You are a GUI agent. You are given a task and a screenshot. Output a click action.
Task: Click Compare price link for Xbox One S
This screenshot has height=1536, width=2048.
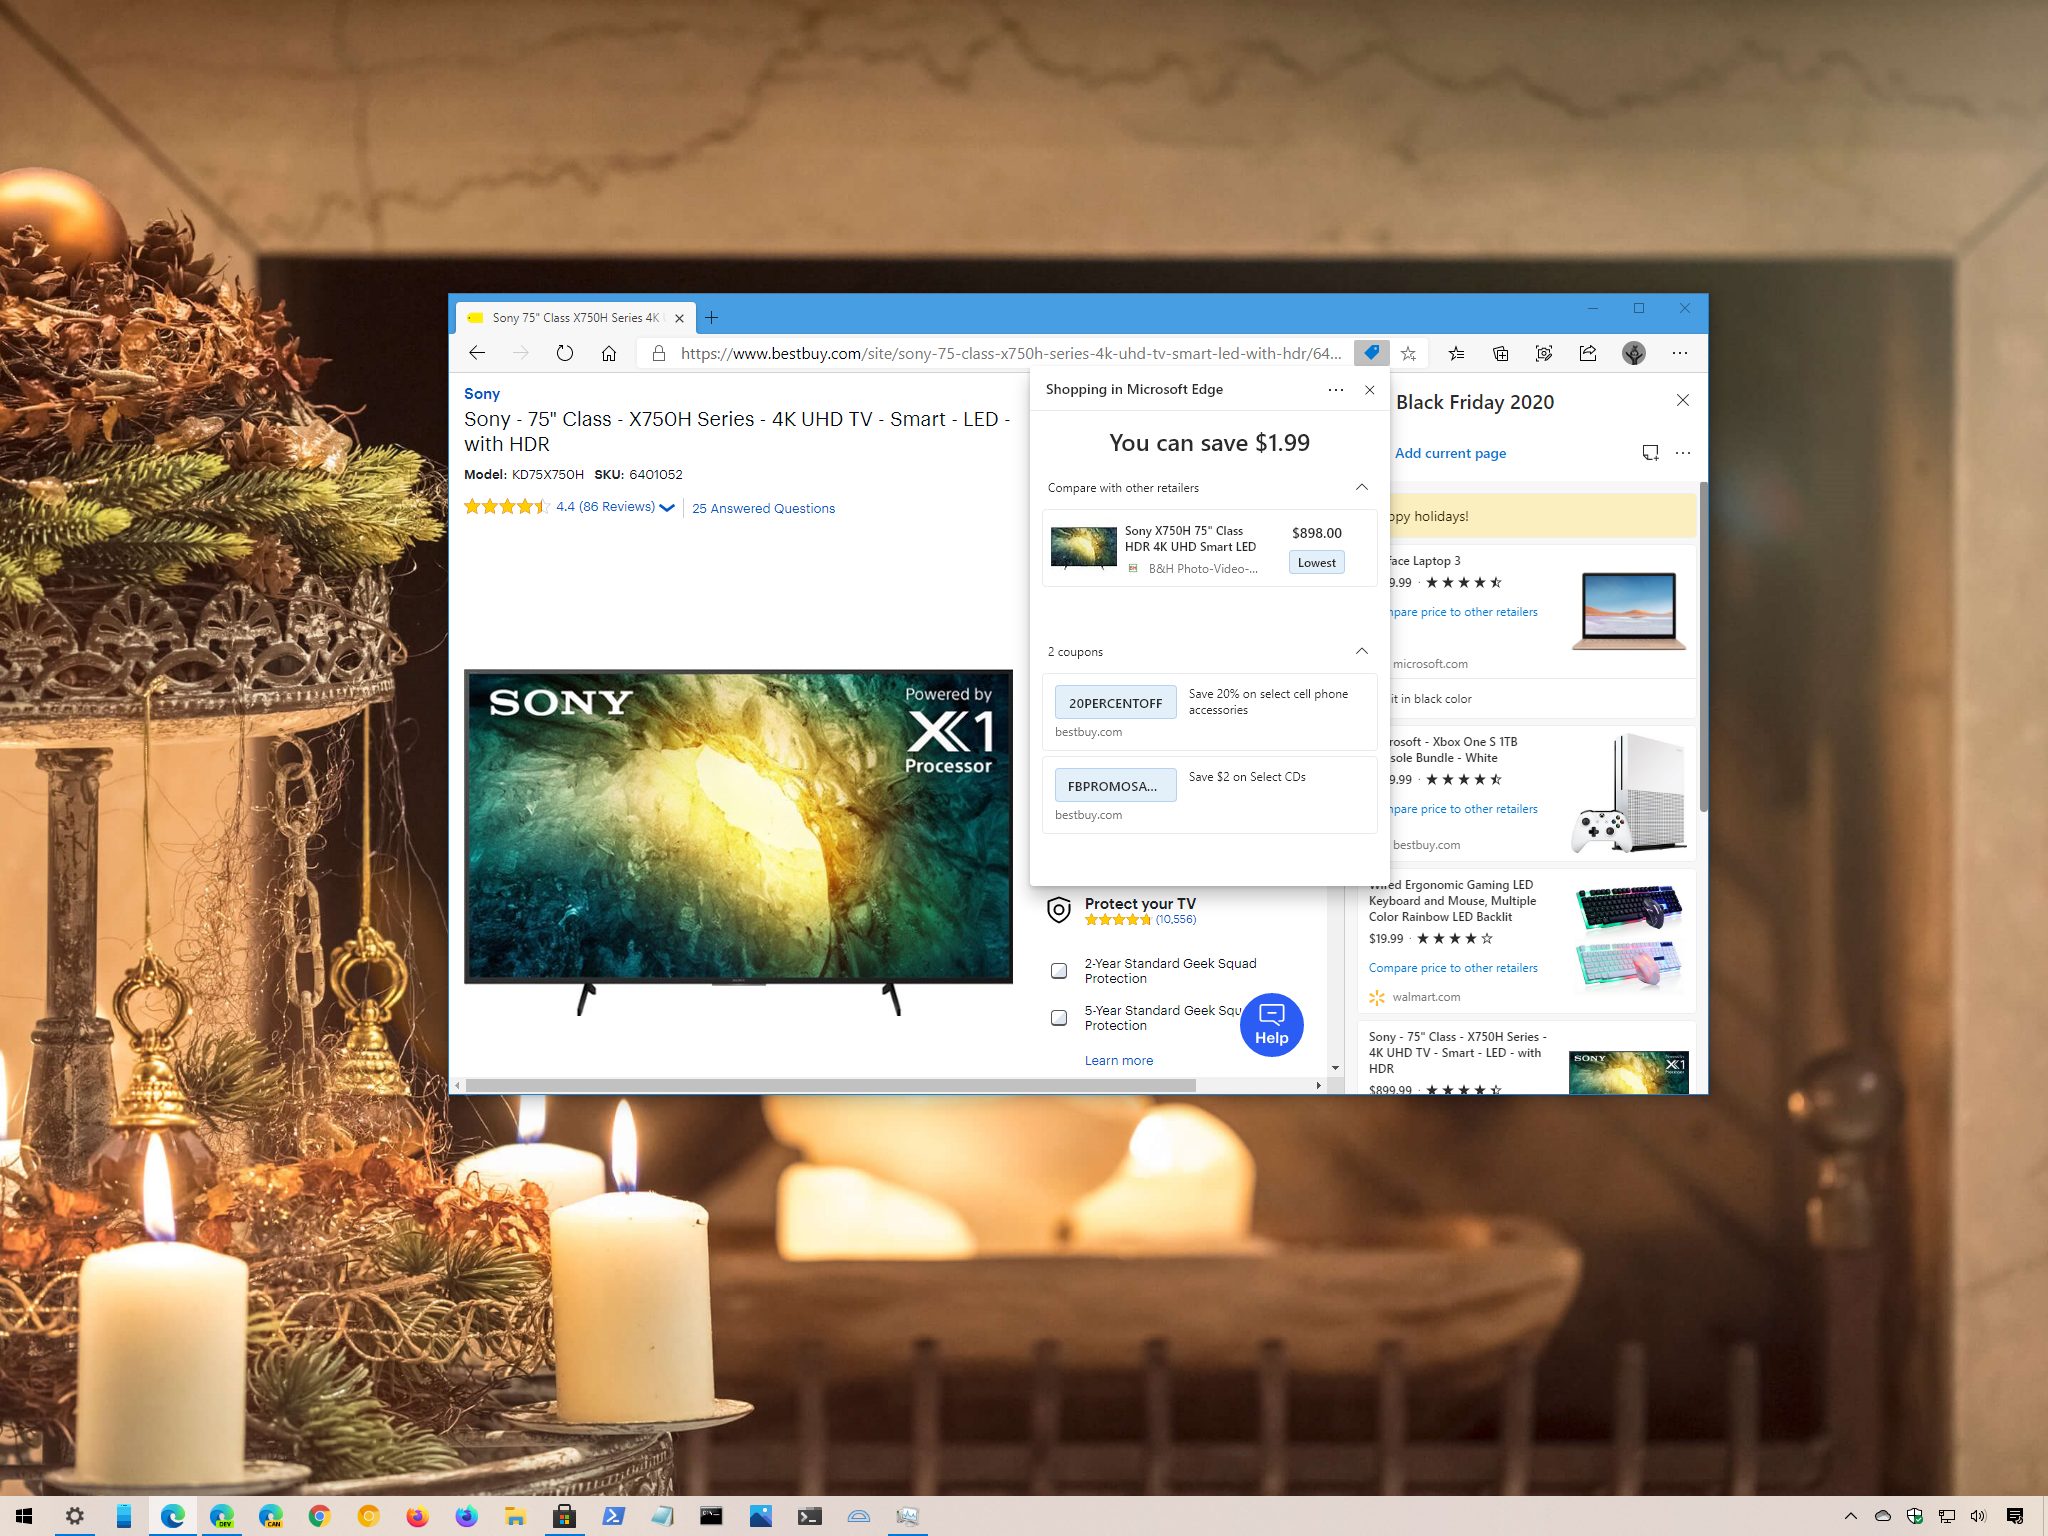(x=1464, y=809)
